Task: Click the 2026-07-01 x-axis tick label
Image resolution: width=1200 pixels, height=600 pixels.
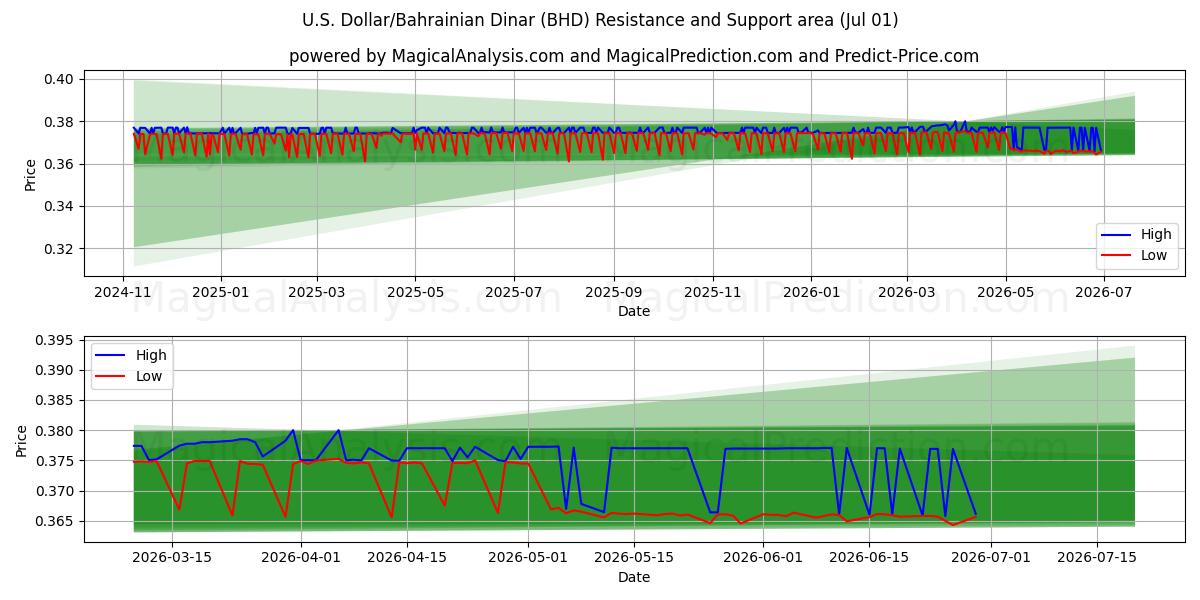Action: (990, 559)
